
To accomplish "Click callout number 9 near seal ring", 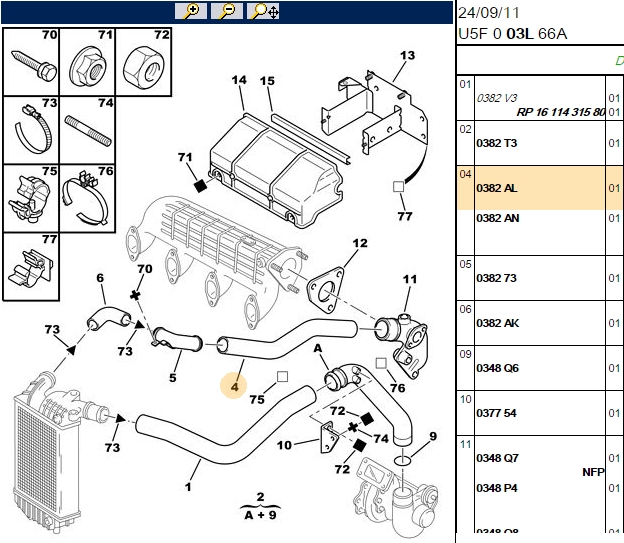I will point(433,436).
